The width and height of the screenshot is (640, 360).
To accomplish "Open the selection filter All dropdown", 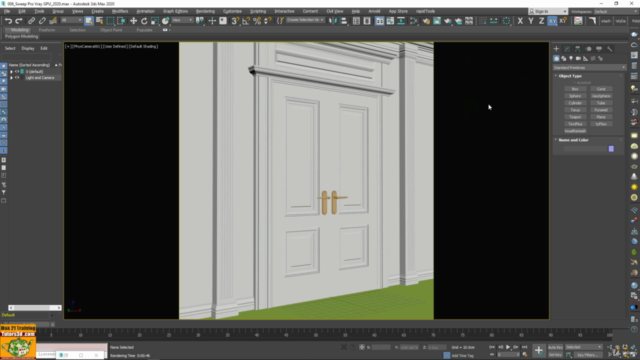I will 71,20.
